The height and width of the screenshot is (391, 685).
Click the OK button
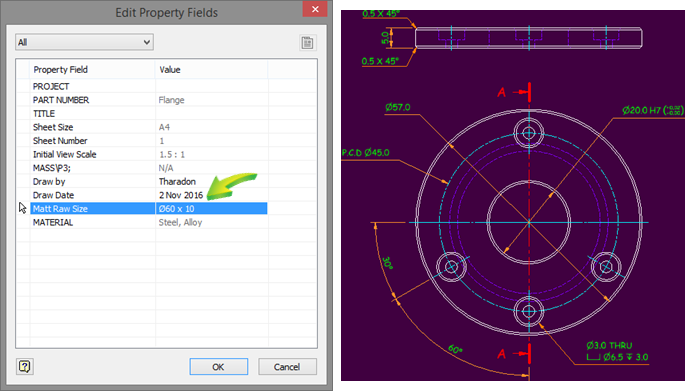pos(218,367)
